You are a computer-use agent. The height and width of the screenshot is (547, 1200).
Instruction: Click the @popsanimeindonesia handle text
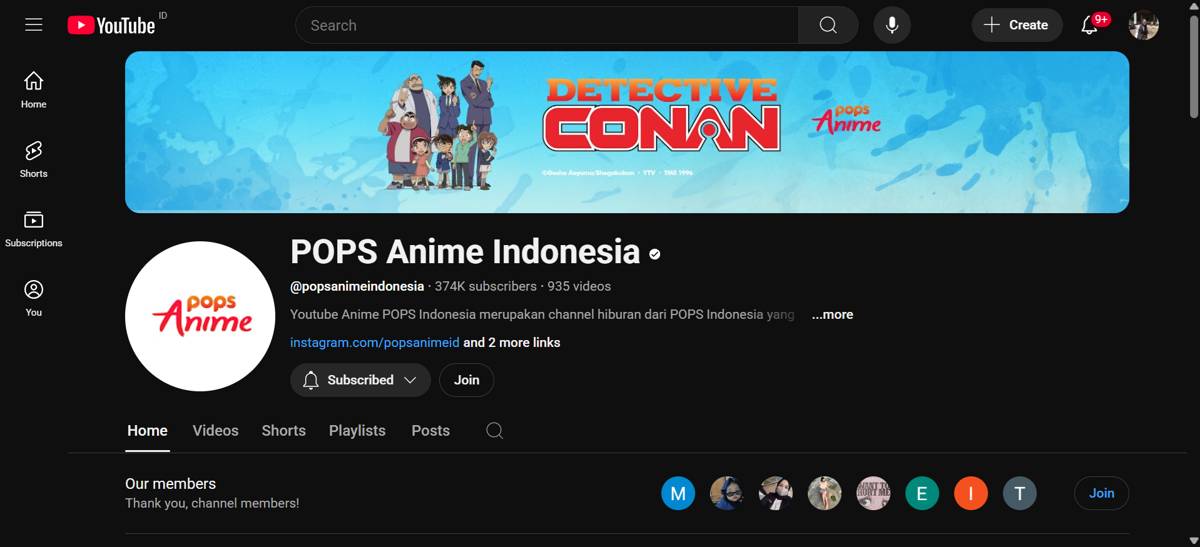[357, 286]
